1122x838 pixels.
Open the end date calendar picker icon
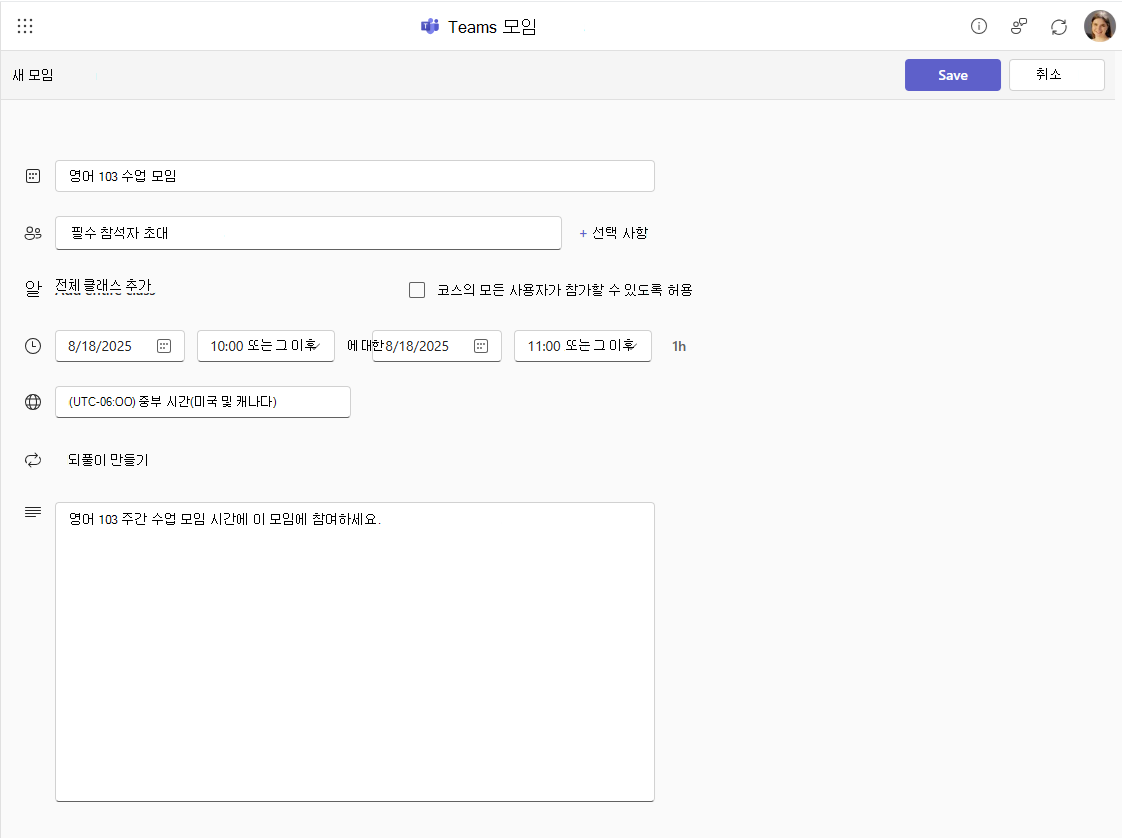(481, 346)
